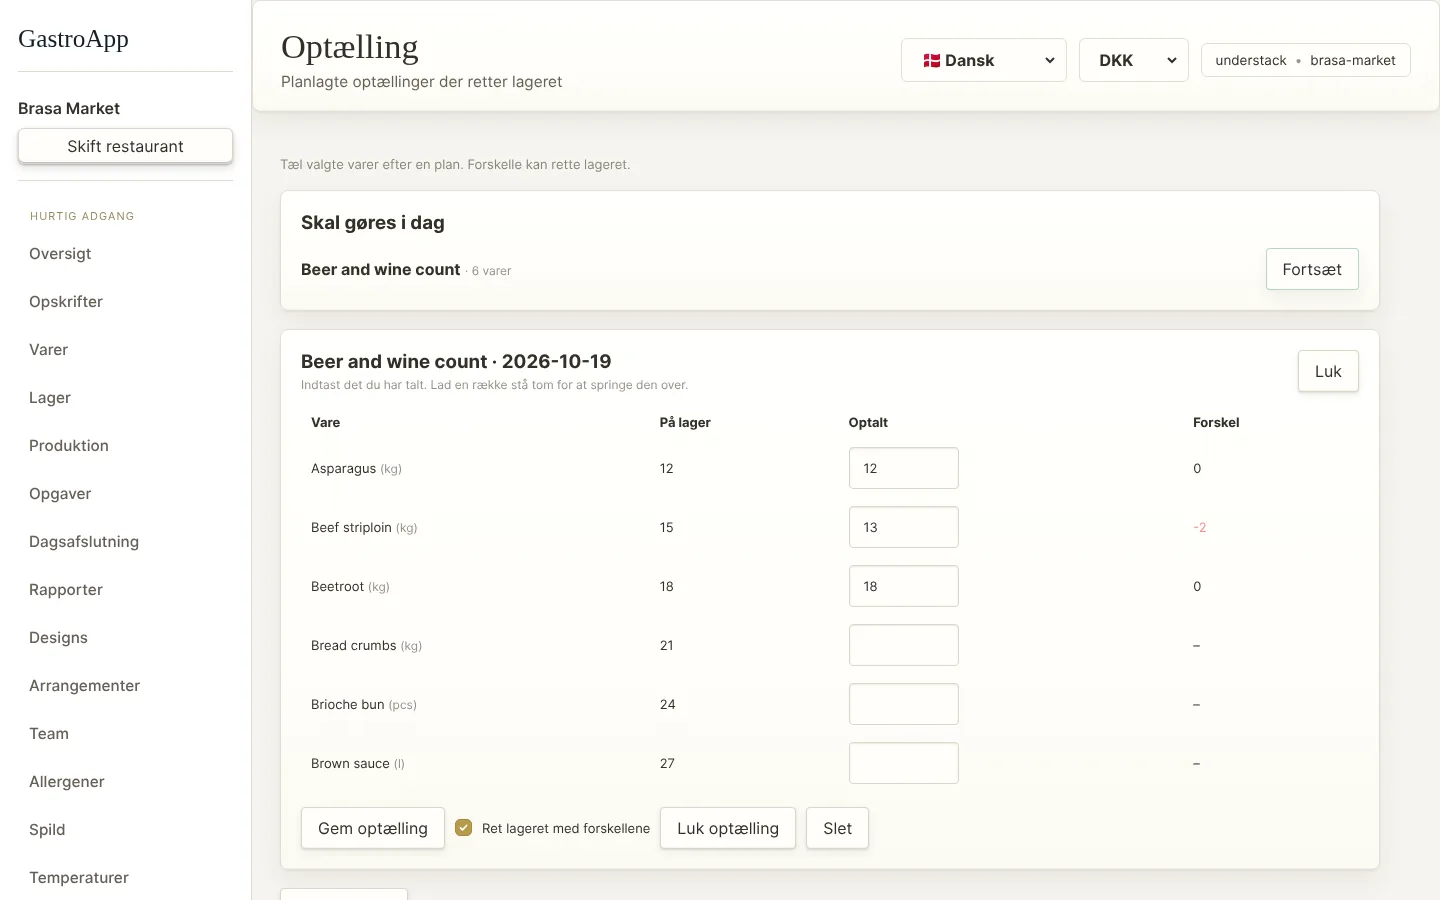
Task: Open Team in the sidebar
Action: tap(49, 734)
